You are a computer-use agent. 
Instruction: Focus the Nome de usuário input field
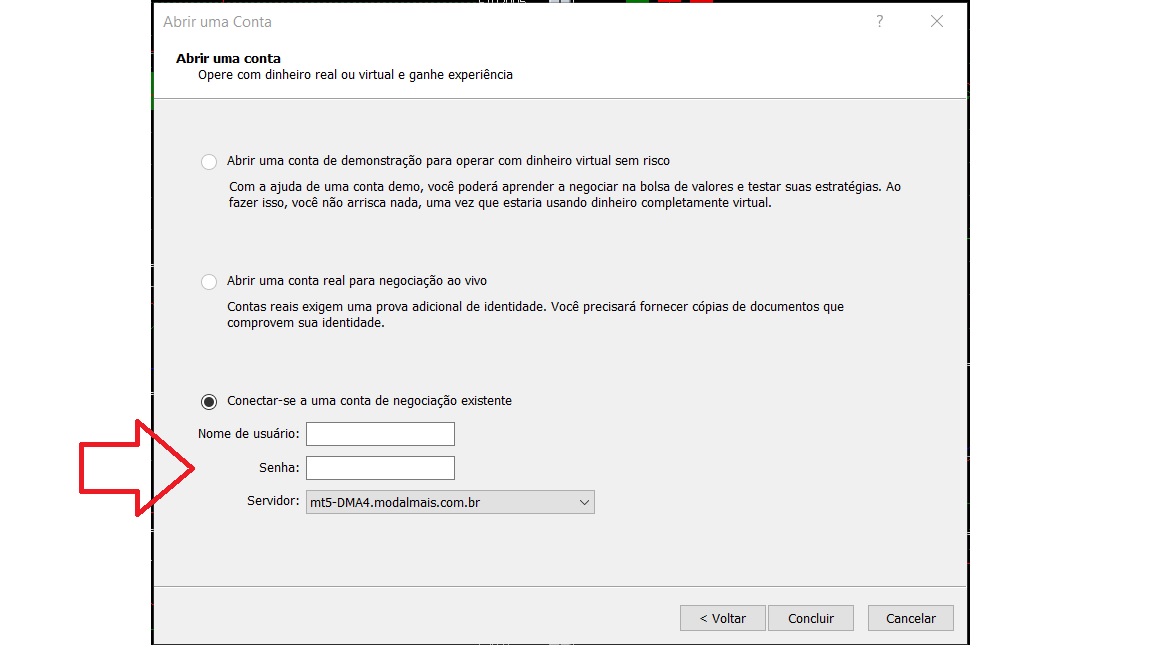pyautogui.click(x=380, y=434)
